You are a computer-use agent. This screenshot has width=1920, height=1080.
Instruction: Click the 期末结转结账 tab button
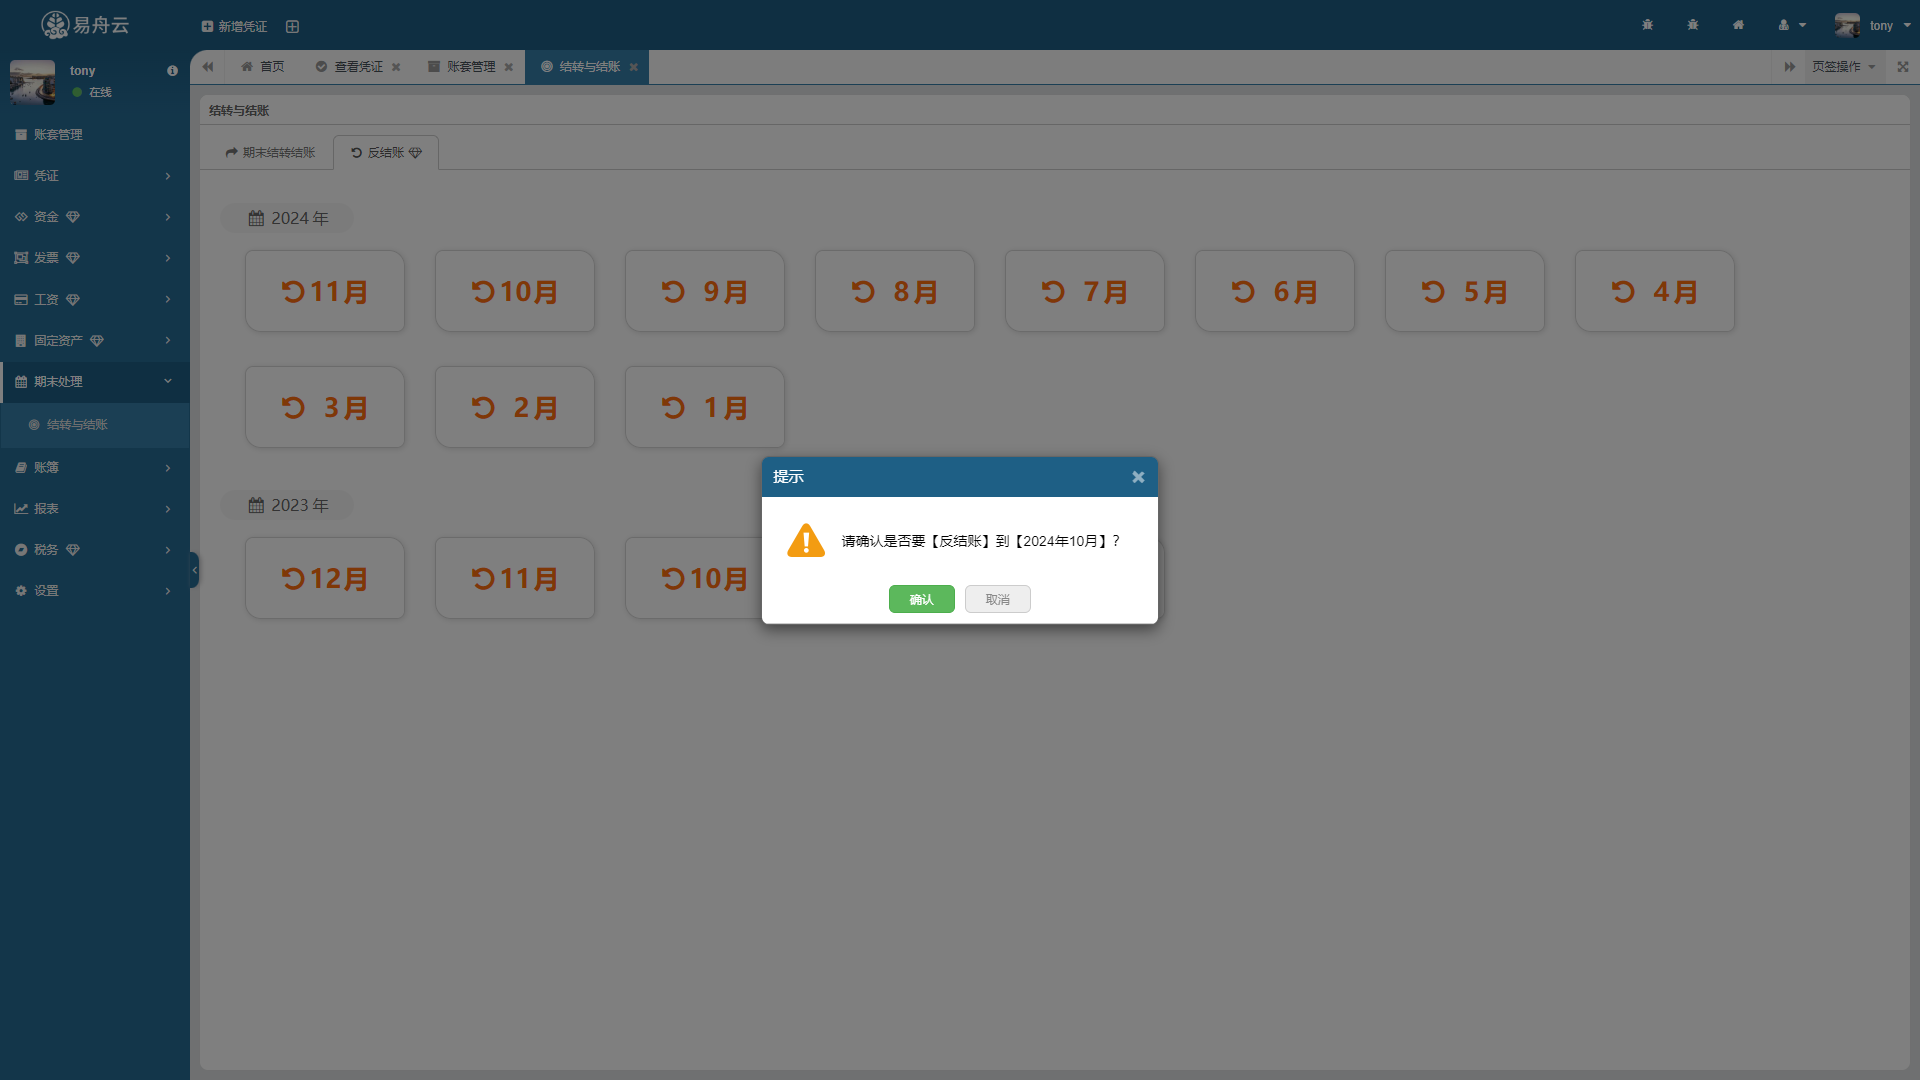(272, 152)
